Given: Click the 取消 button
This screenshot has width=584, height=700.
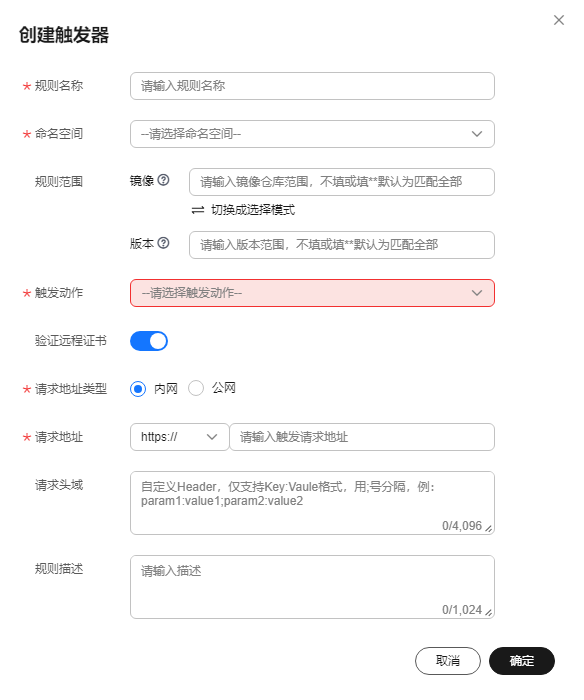Looking at the screenshot, I should [x=448, y=661].
